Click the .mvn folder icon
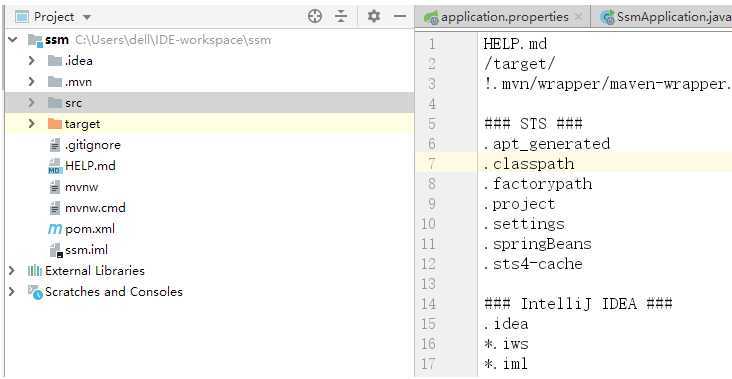732x379 pixels. click(x=55, y=82)
